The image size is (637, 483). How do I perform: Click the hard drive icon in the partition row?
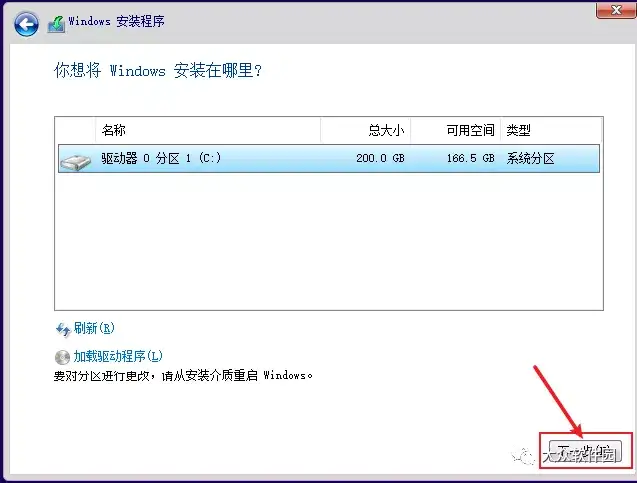pos(76,162)
